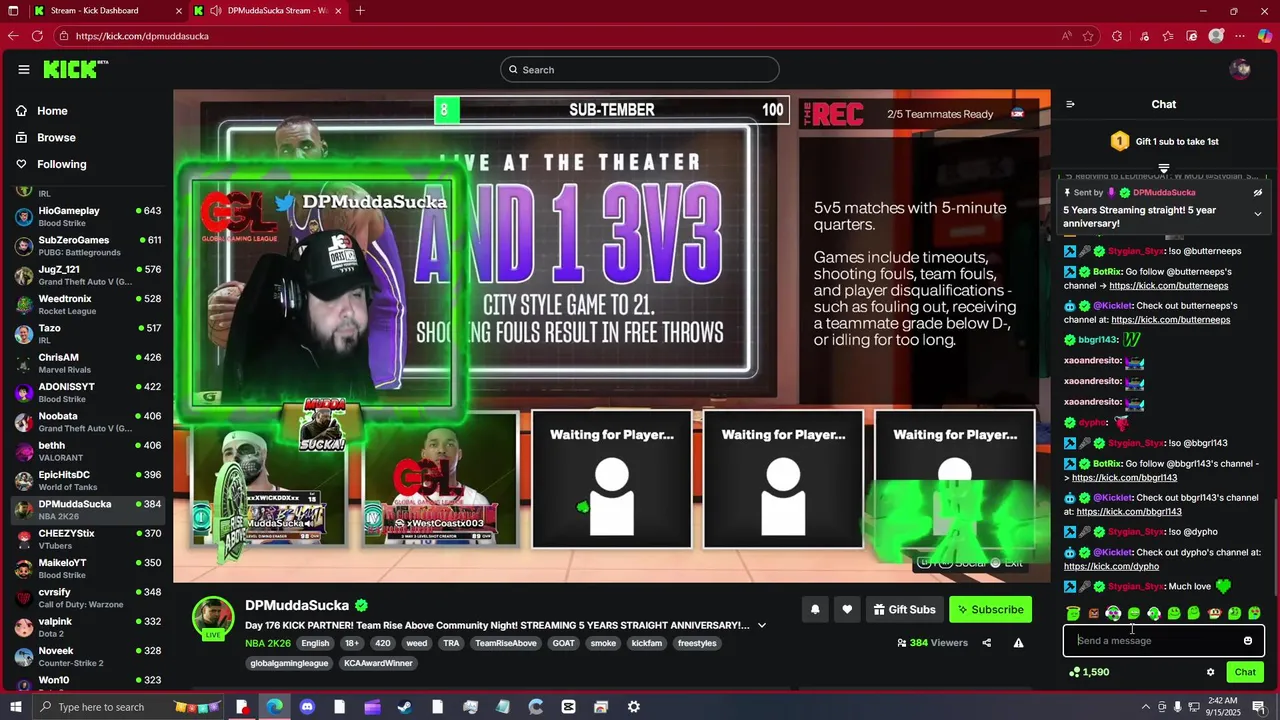Click the Stygian_Styx username in Much love message
The width and height of the screenshot is (1280, 720).
click(x=1136, y=587)
